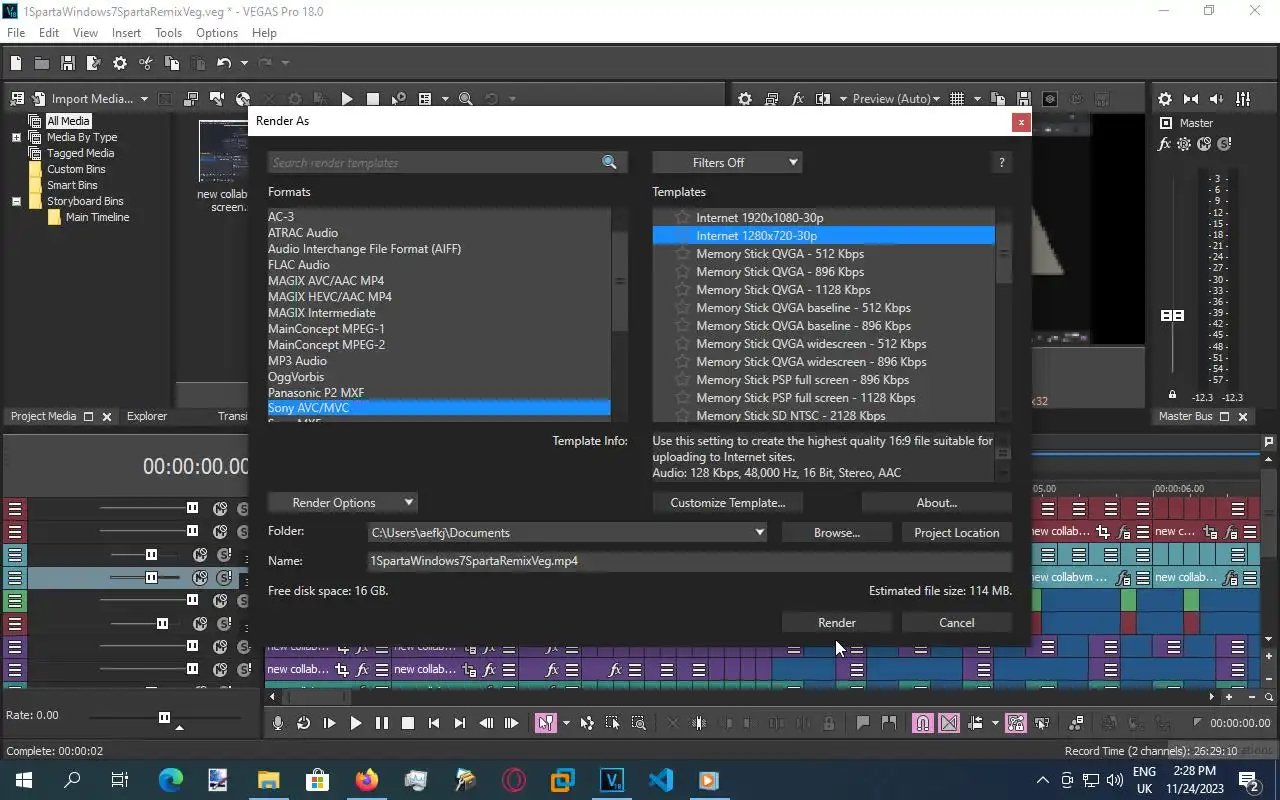The image size is (1280, 800).
Task: Adjust playback Rate slider handle
Action: [164, 717]
